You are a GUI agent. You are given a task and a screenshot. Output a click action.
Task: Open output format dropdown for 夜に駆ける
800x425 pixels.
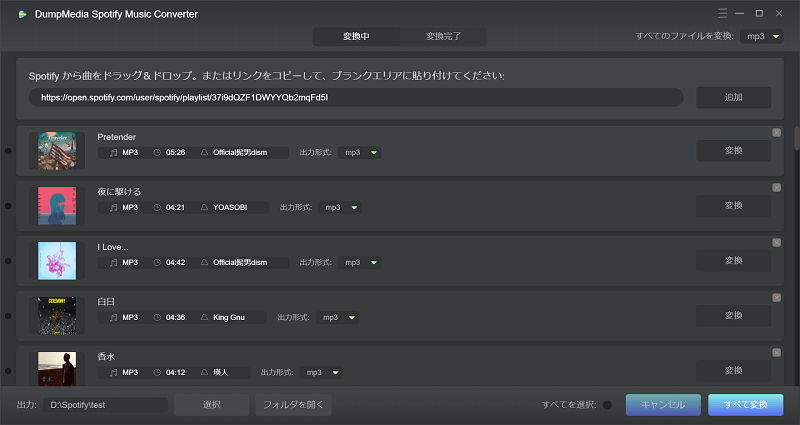[340, 208]
